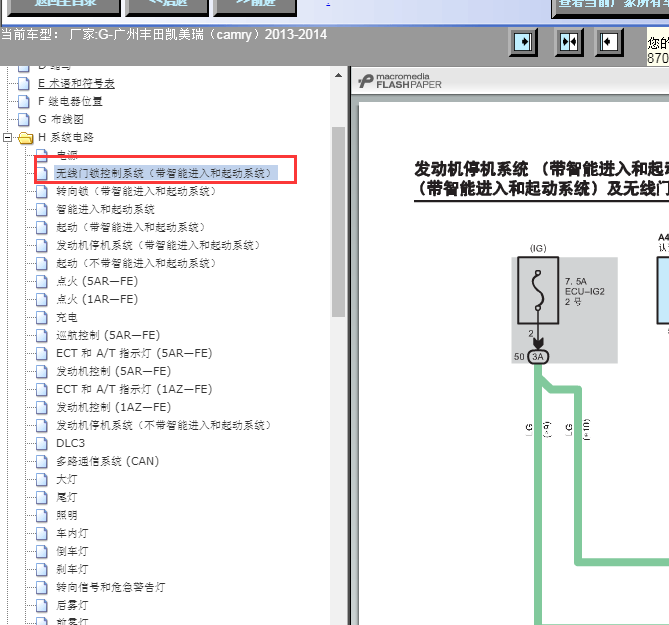The image size is (669, 625).
Task: Click the 3A connector in the diagram
Action: [x=538, y=357]
